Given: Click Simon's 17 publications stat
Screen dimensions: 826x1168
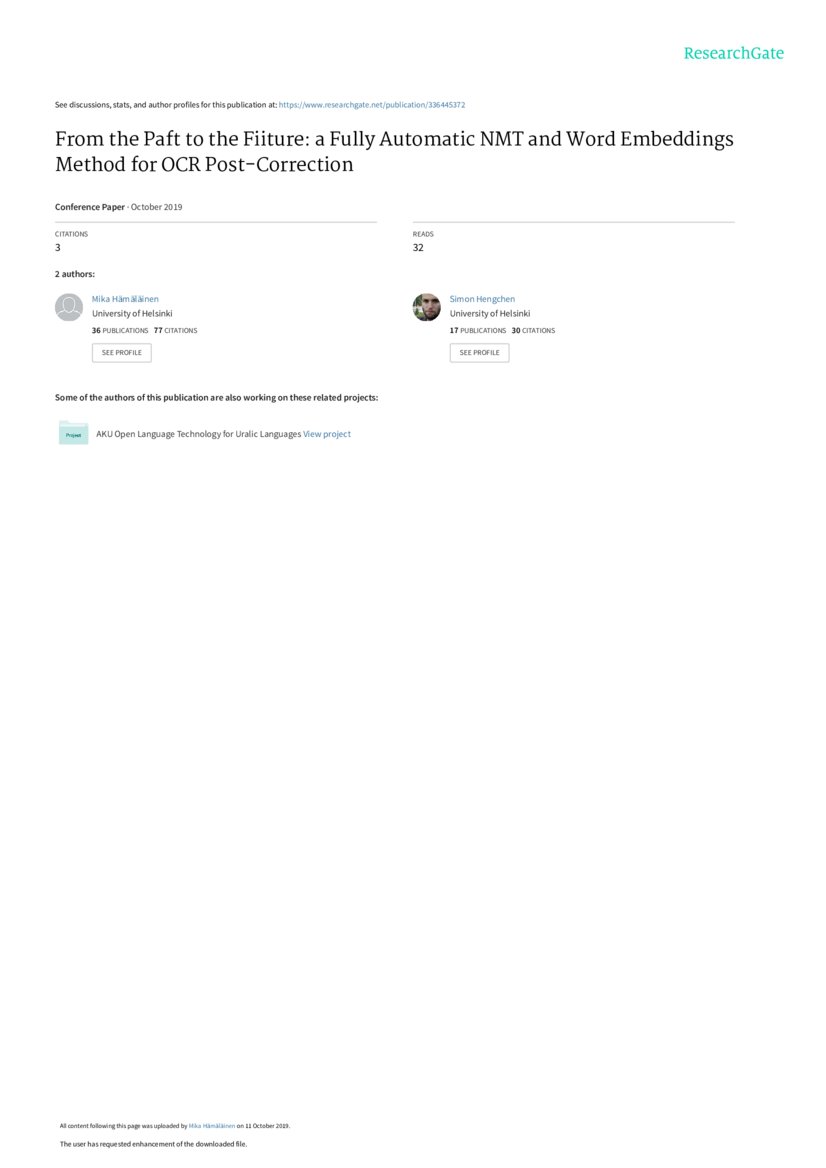Looking at the screenshot, I should coord(477,330).
